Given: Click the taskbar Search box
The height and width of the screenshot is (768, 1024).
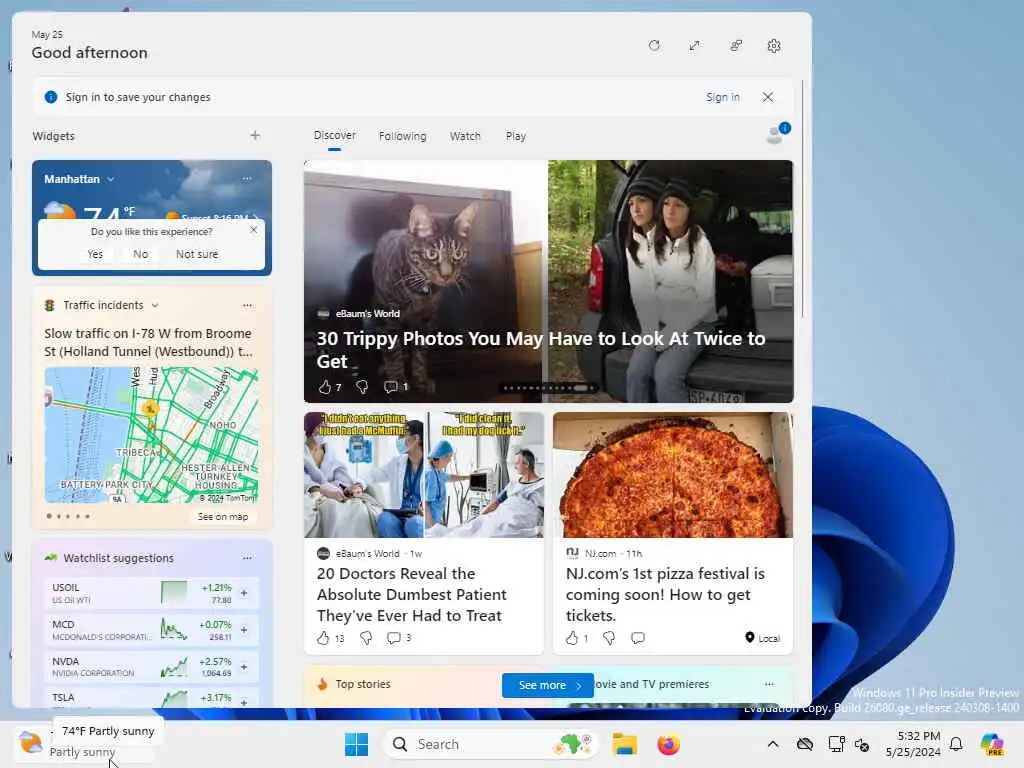Looking at the screenshot, I should [491, 744].
